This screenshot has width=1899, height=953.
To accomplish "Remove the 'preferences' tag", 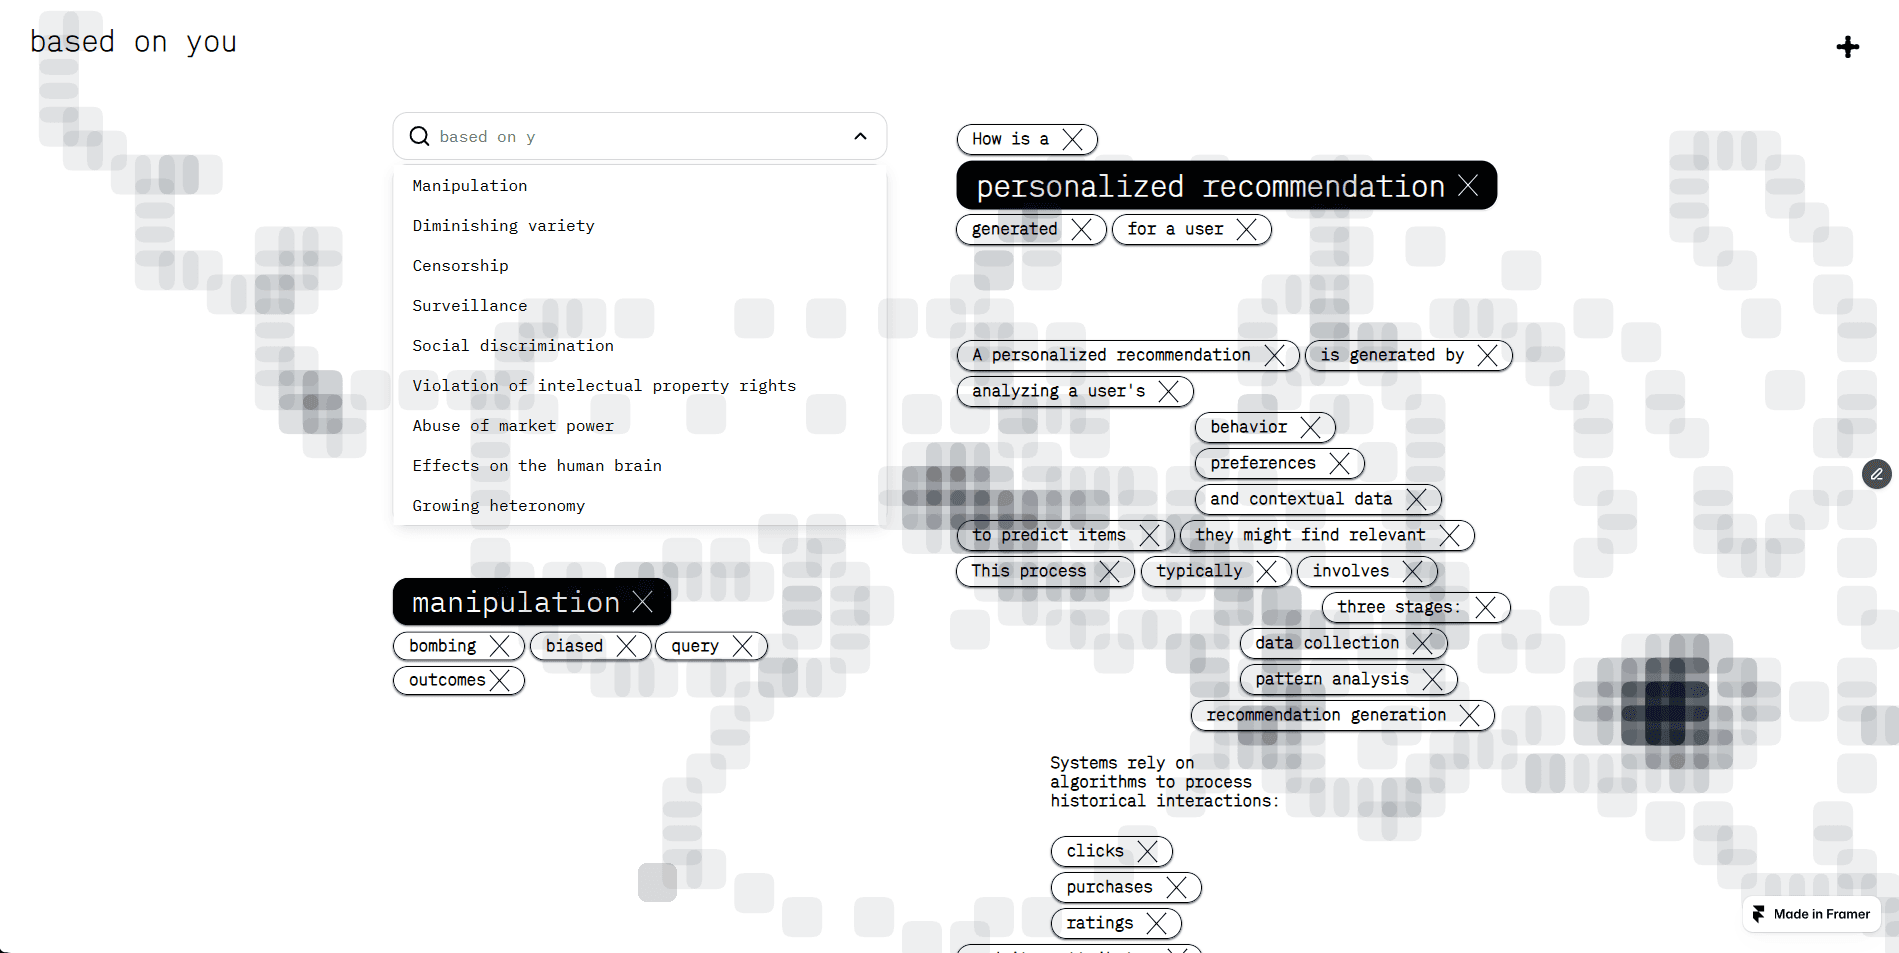I will pos(1339,463).
